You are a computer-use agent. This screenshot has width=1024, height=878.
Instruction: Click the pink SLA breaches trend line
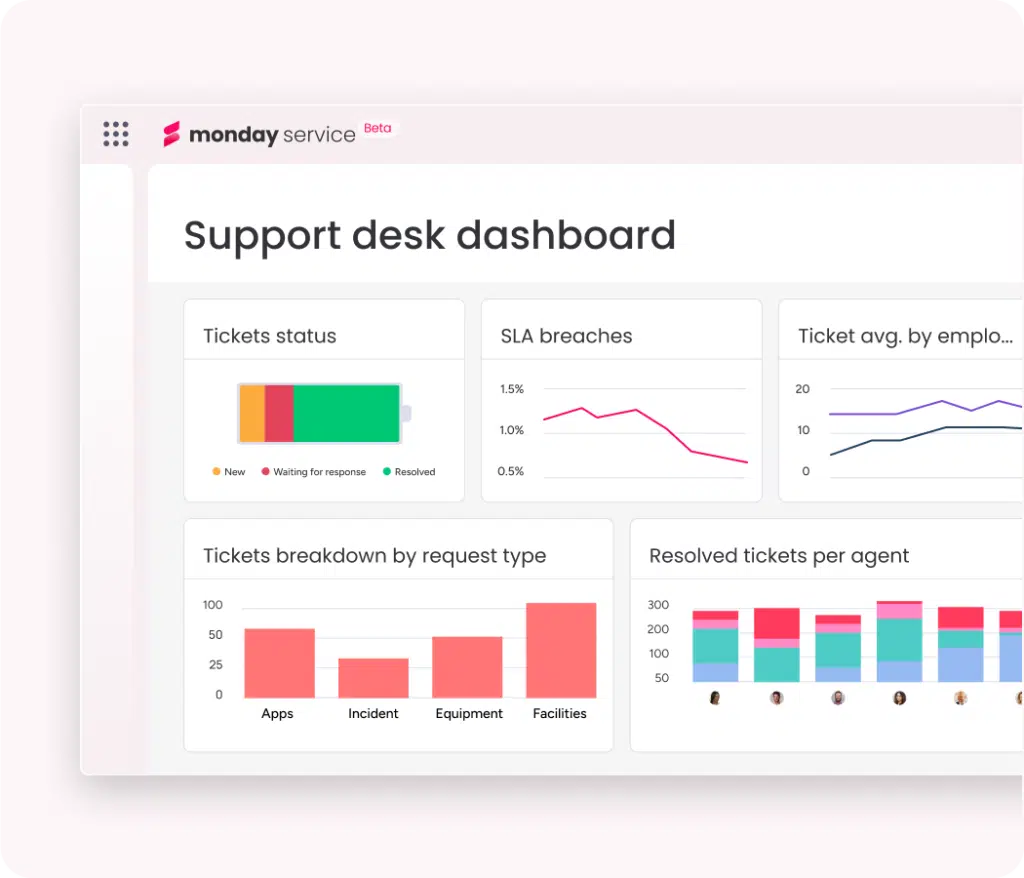[666, 429]
